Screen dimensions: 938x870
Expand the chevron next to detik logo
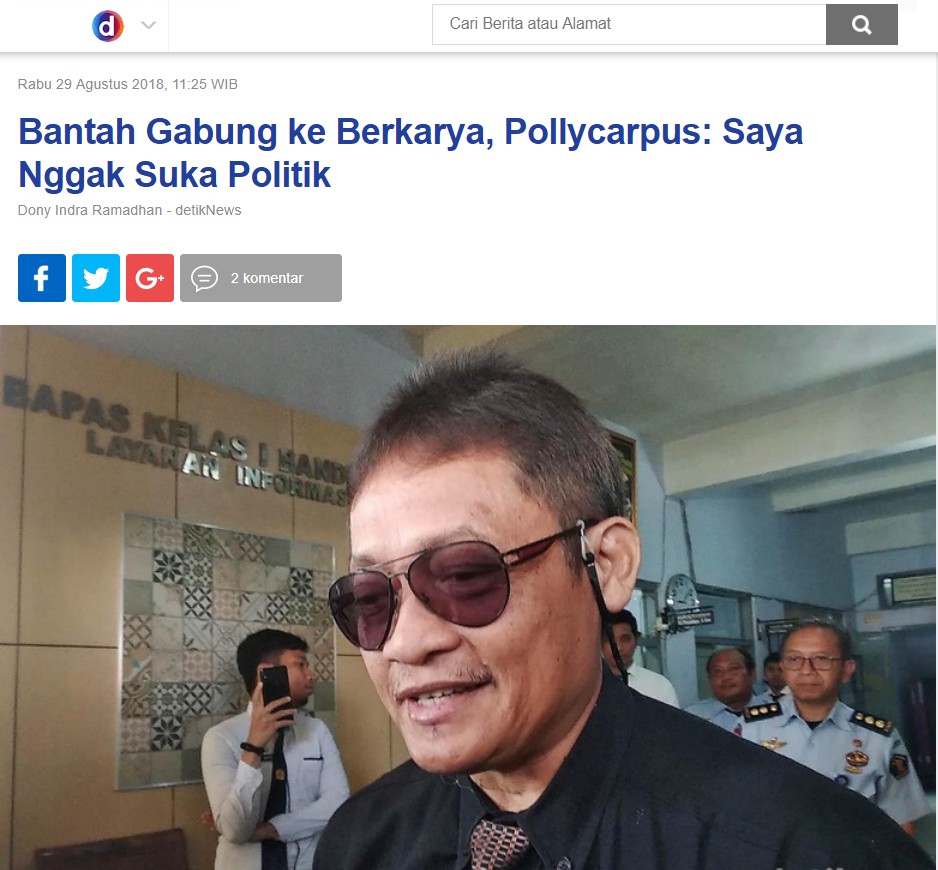pos(148,25)
